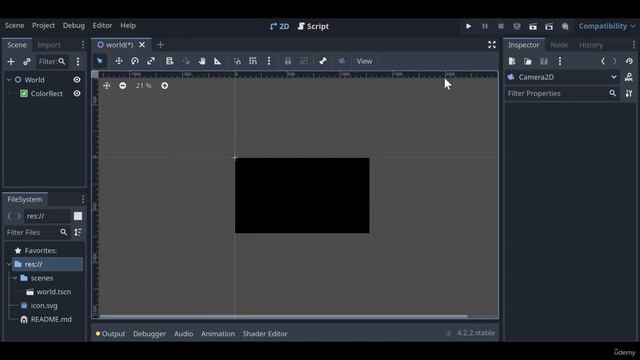This screenshot has height=360, width=640.
Task: Open the Compatibility renderer dropdown
Action: tap(607, 26)
